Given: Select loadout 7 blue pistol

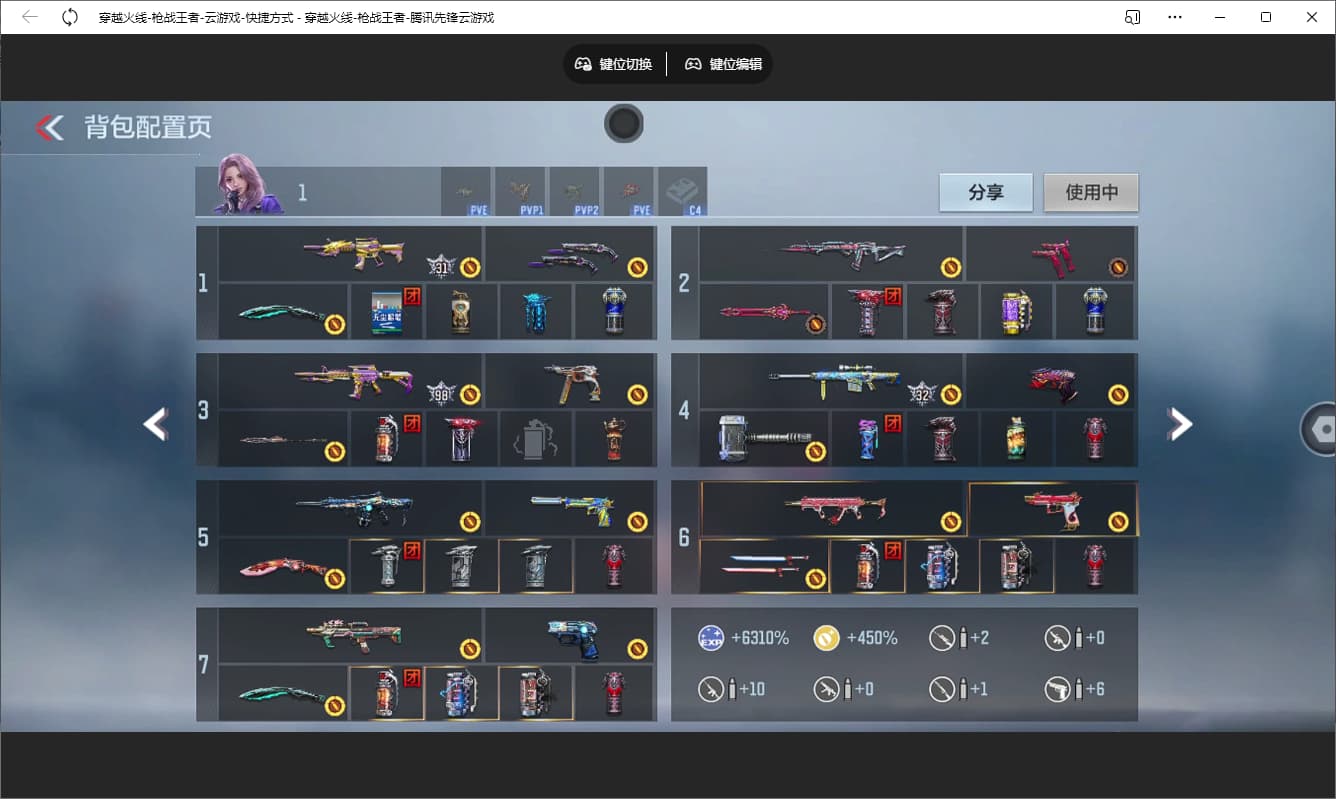Looking at the screenshot, I should (x=571, y=635).
